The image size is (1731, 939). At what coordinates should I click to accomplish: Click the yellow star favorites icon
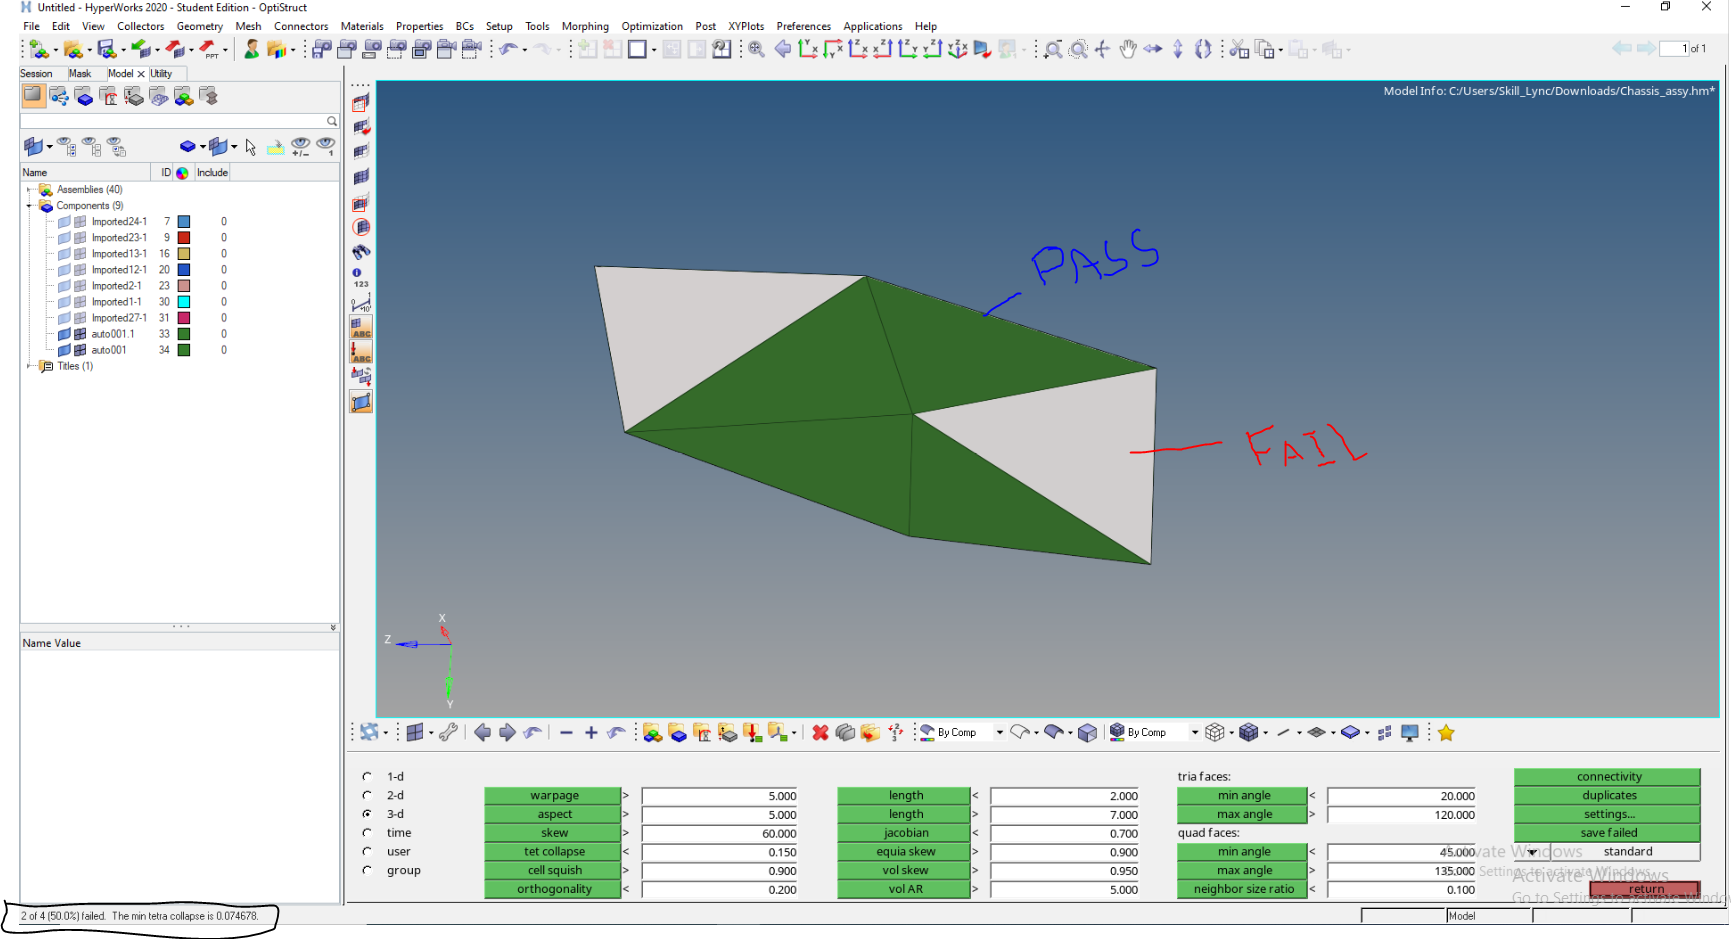(x=1446, y=733)
